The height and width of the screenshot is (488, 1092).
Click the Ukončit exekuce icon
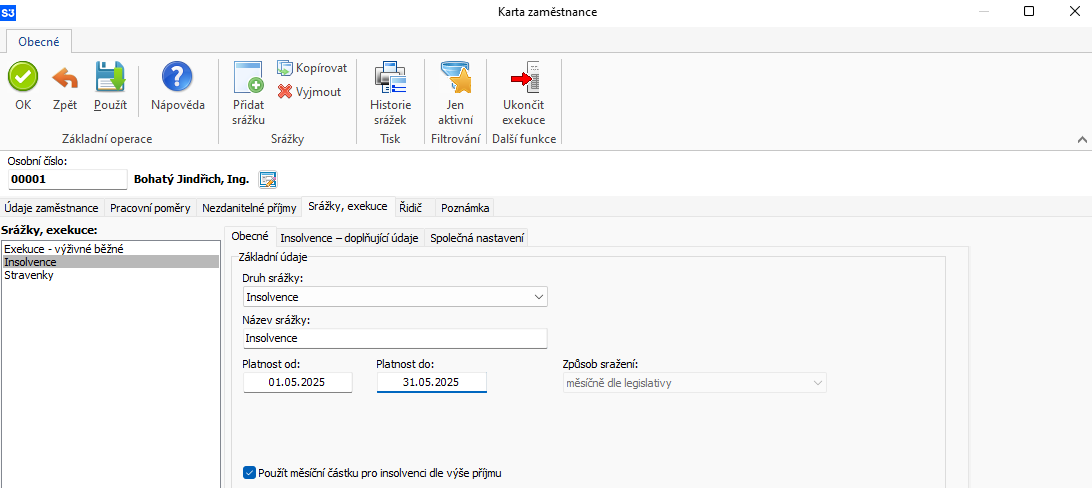(524, 77)
